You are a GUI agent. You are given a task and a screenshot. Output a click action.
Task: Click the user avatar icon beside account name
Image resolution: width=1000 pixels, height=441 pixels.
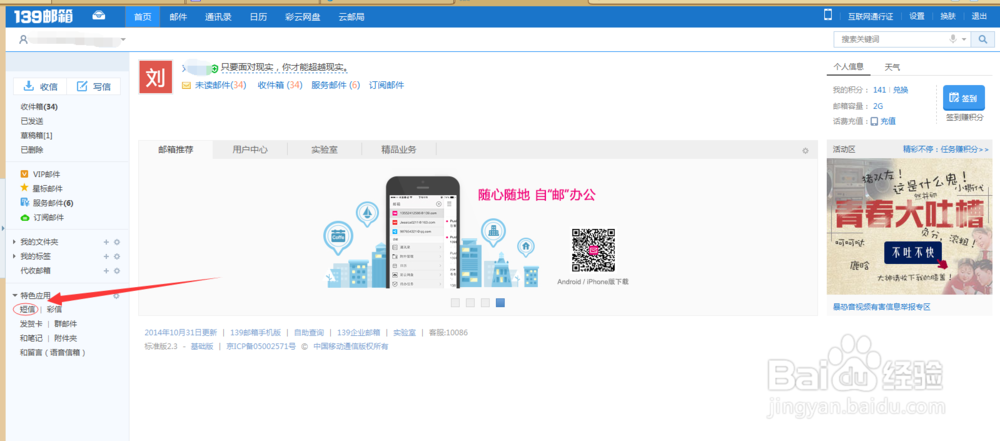[24, 40]
